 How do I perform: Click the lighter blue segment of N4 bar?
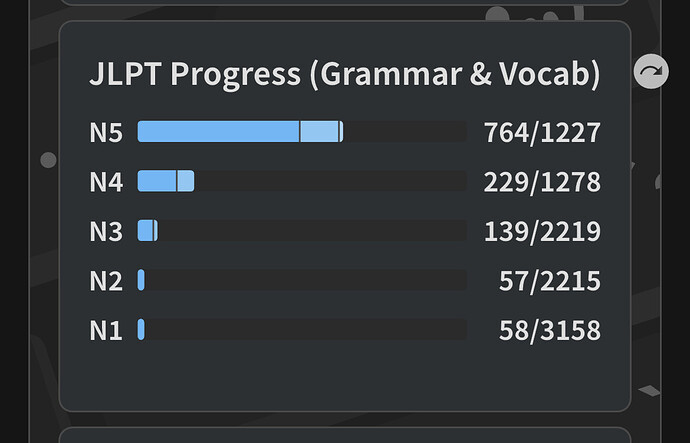(x=185, y=181)
